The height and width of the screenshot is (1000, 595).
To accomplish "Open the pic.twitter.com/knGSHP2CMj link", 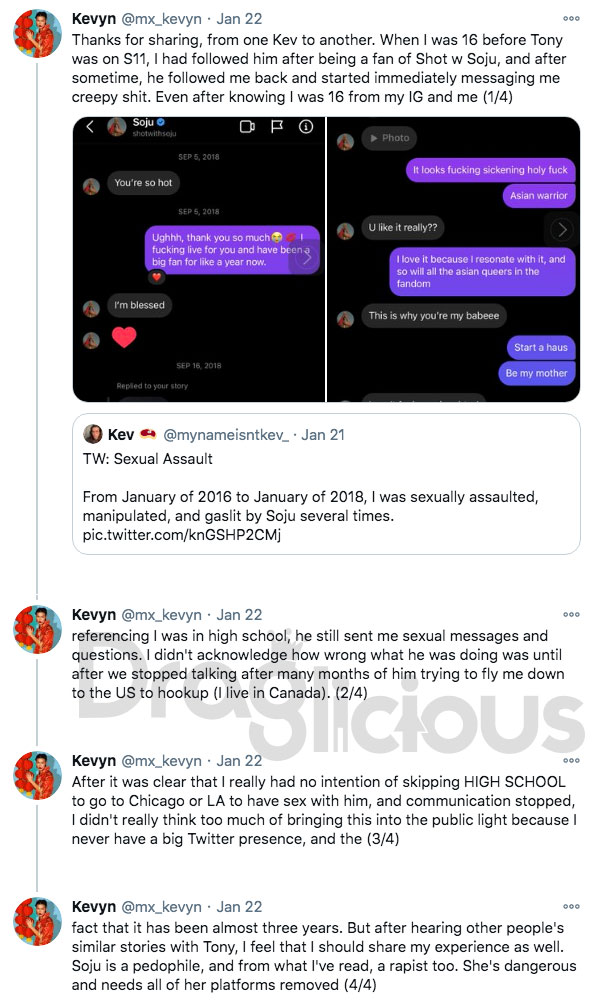I will [182, 534].
